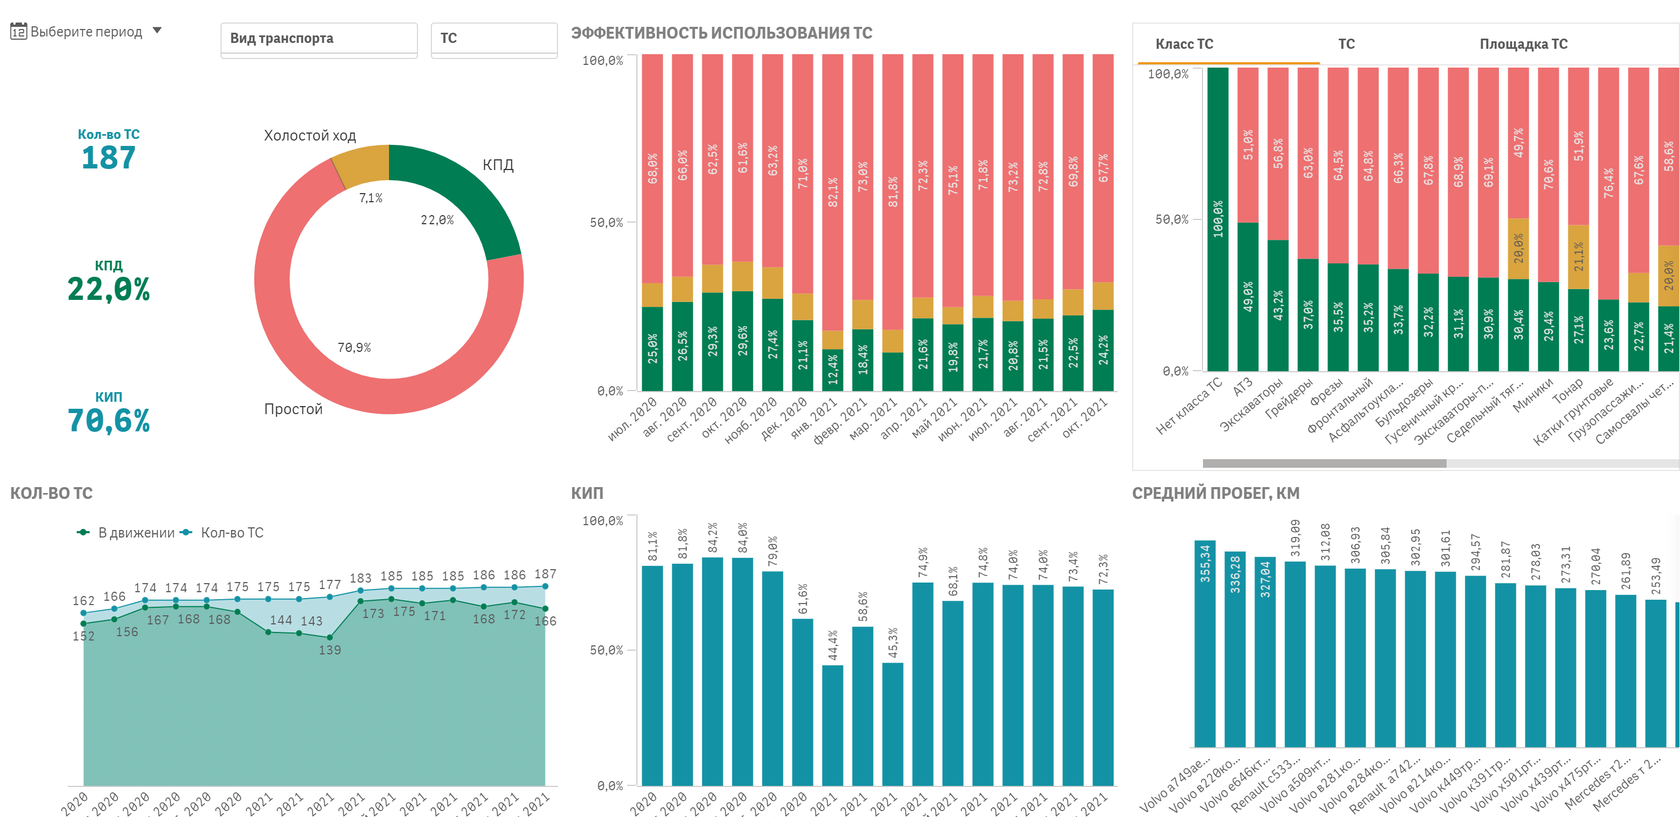Select the КИП bar labeled 44,4%
The width and height of the screenshot is (1680, 817).
[832, 726]
